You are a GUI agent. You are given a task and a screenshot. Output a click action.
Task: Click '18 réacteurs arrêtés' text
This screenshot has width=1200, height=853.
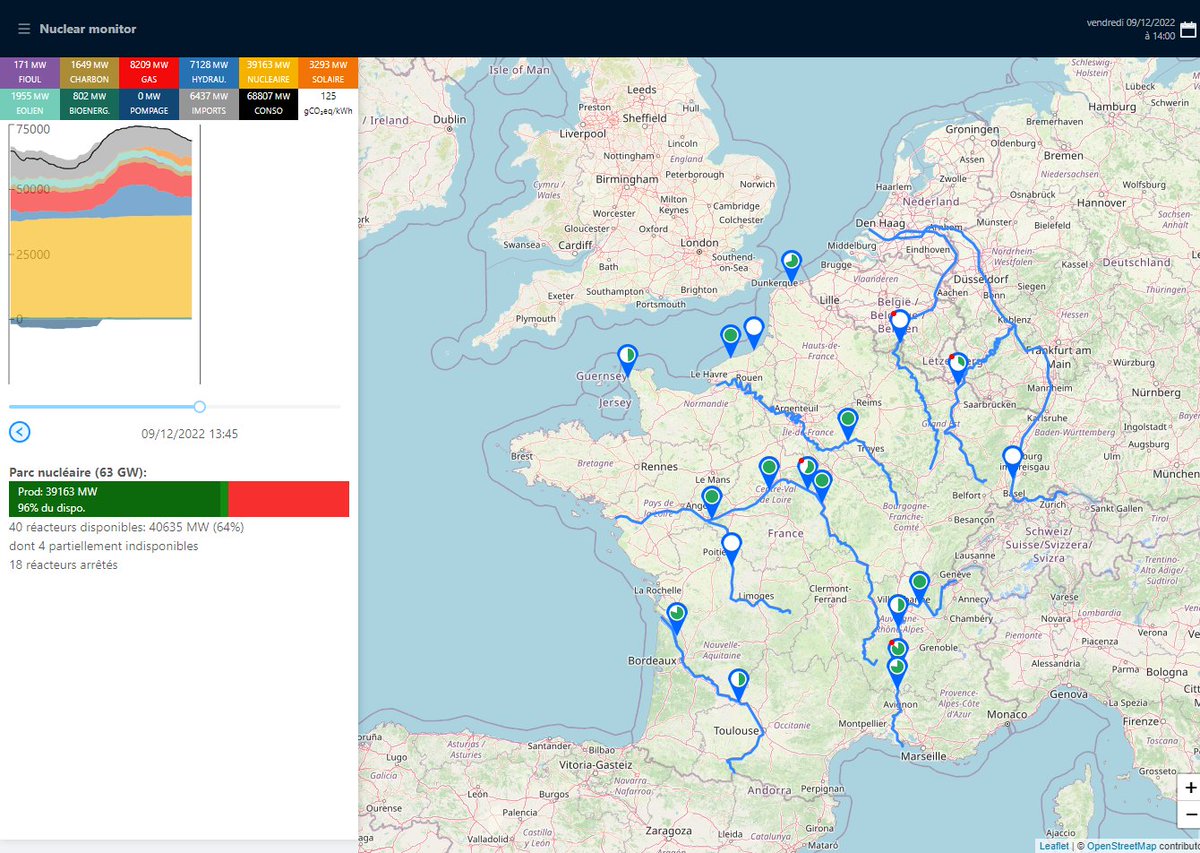63,565
